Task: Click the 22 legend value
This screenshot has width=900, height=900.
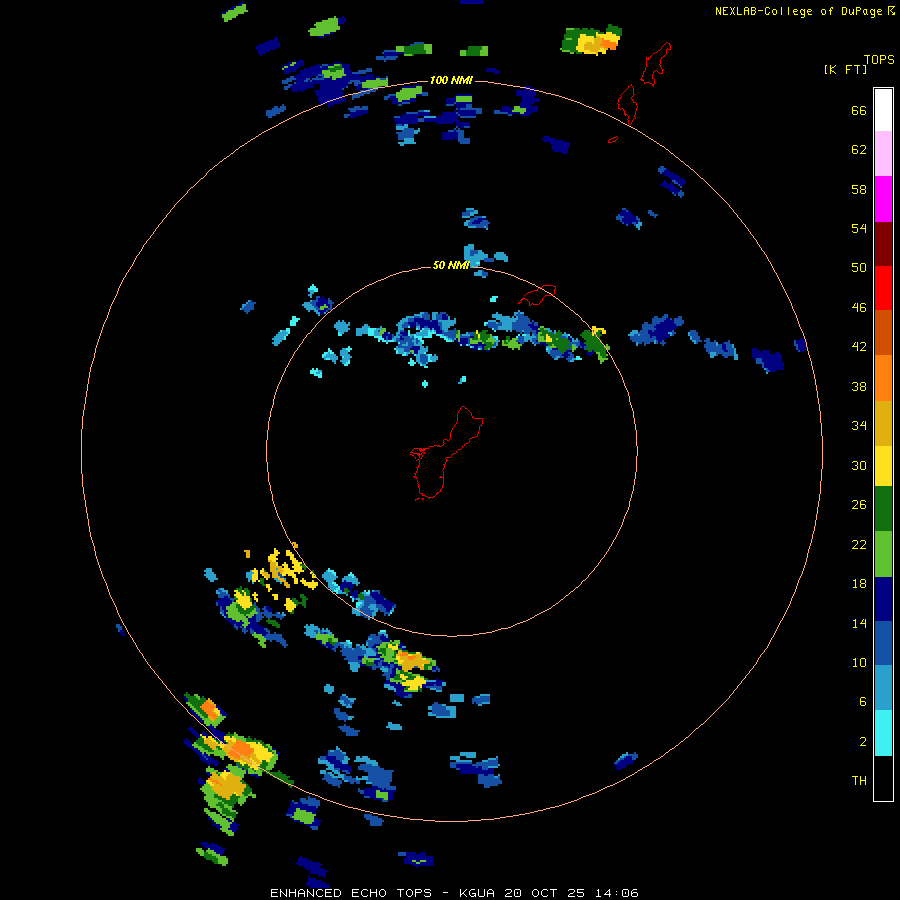Action: (x=859, y=544)
